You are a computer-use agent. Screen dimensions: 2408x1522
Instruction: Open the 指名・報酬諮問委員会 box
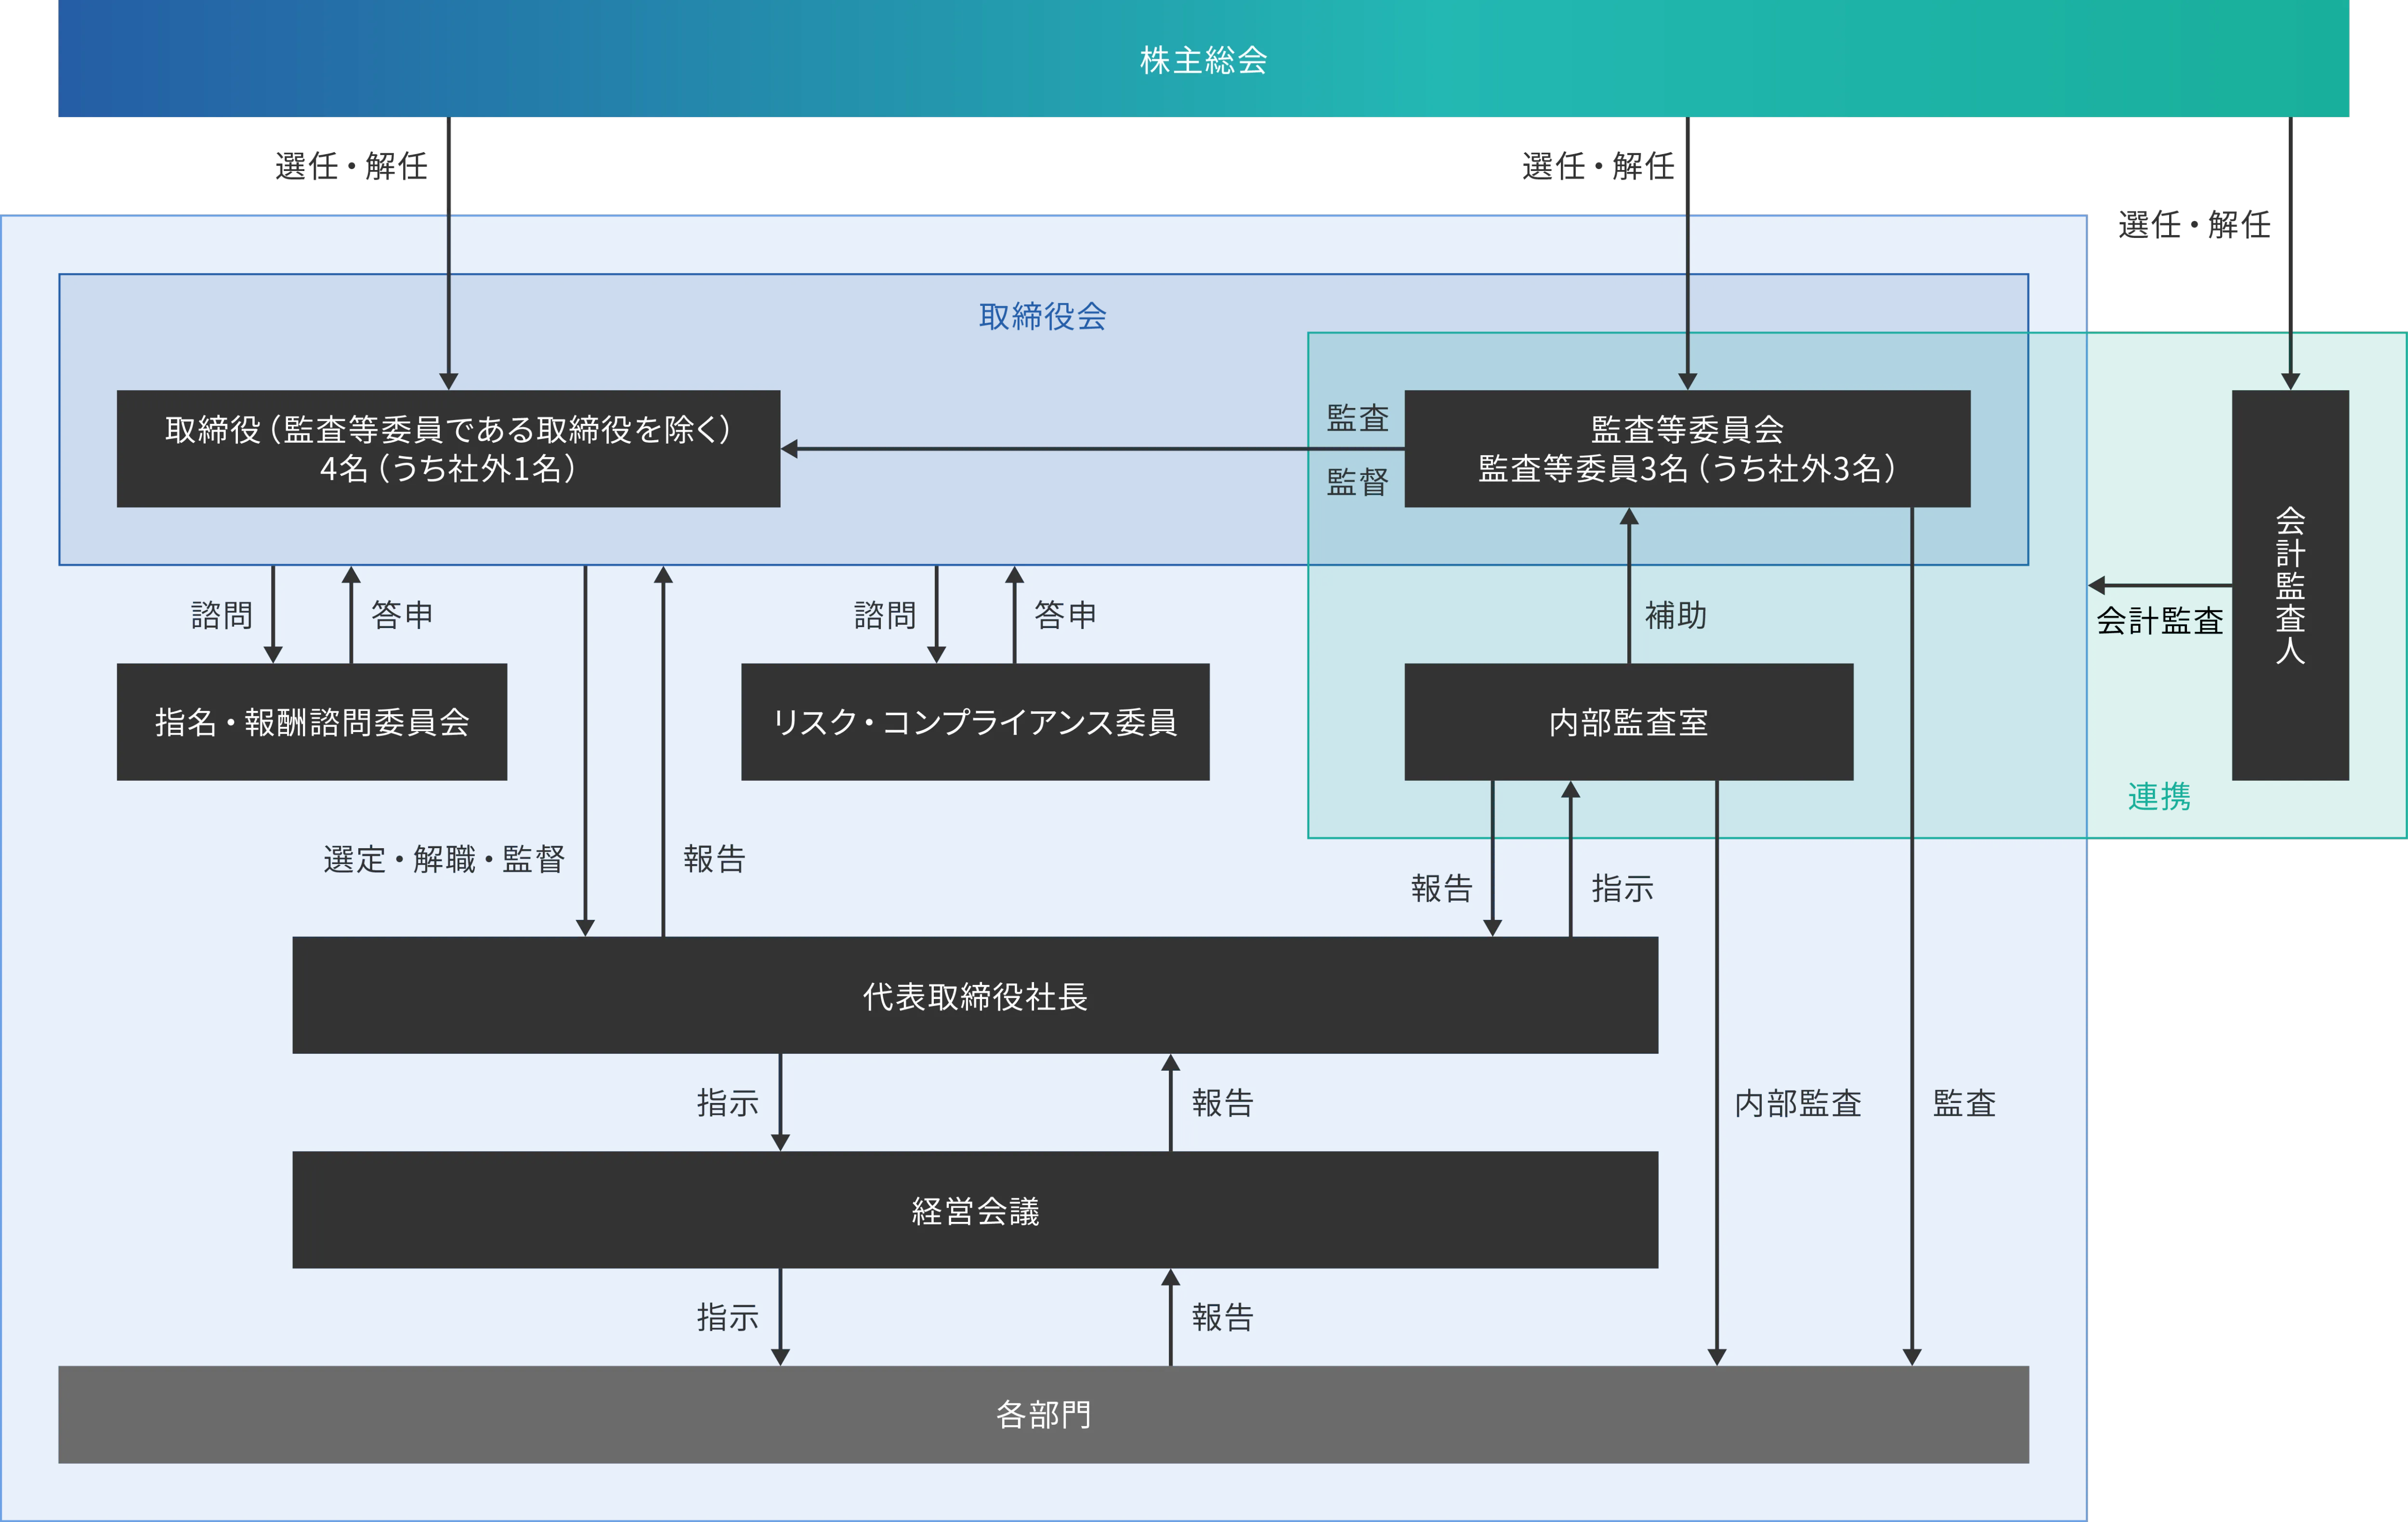tap(312, 720)
